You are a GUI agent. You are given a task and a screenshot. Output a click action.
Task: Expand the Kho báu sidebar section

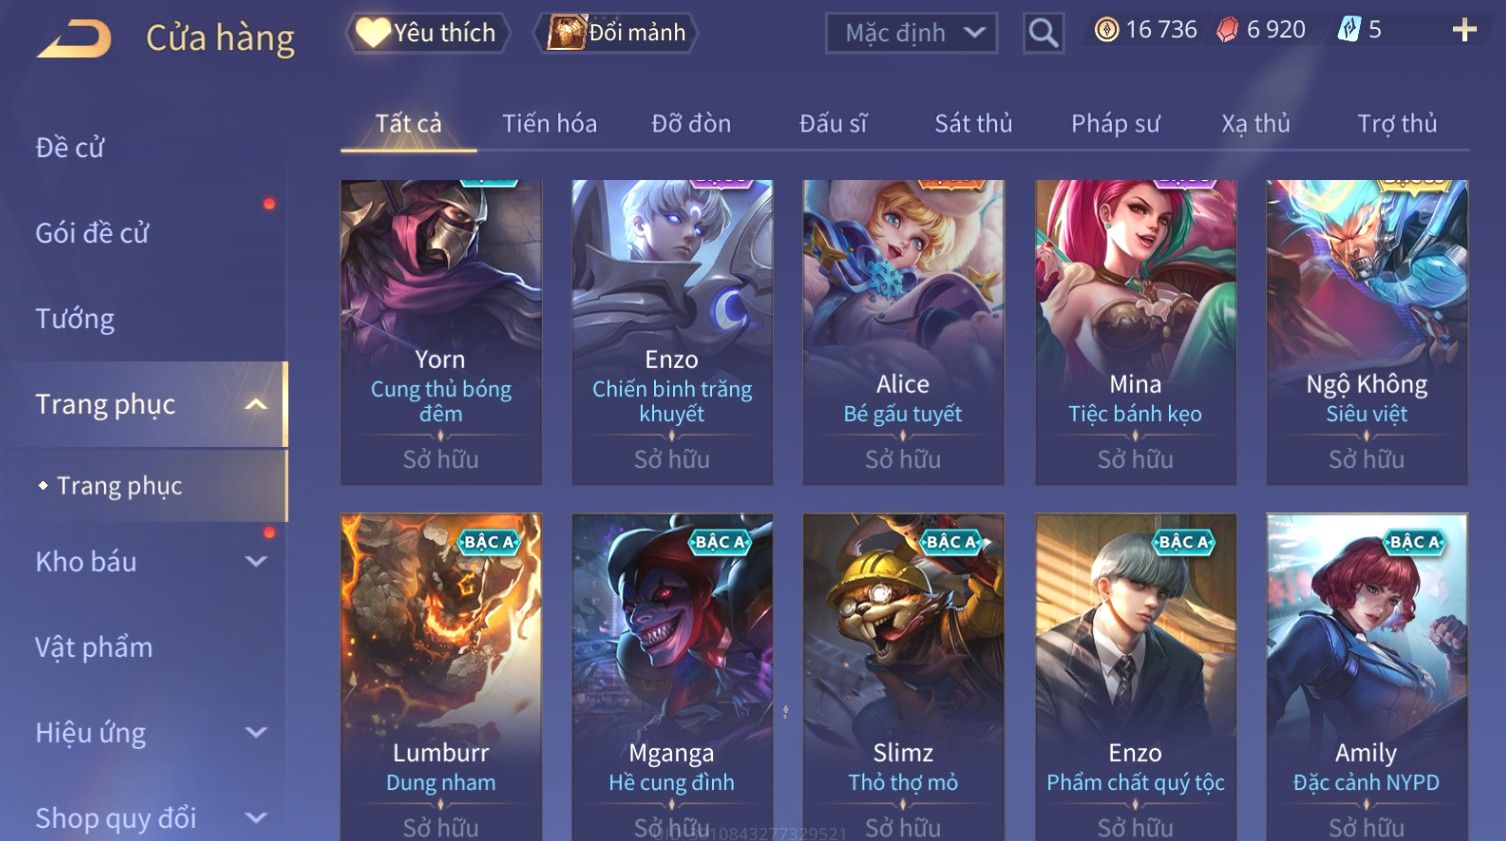[256, 562]
